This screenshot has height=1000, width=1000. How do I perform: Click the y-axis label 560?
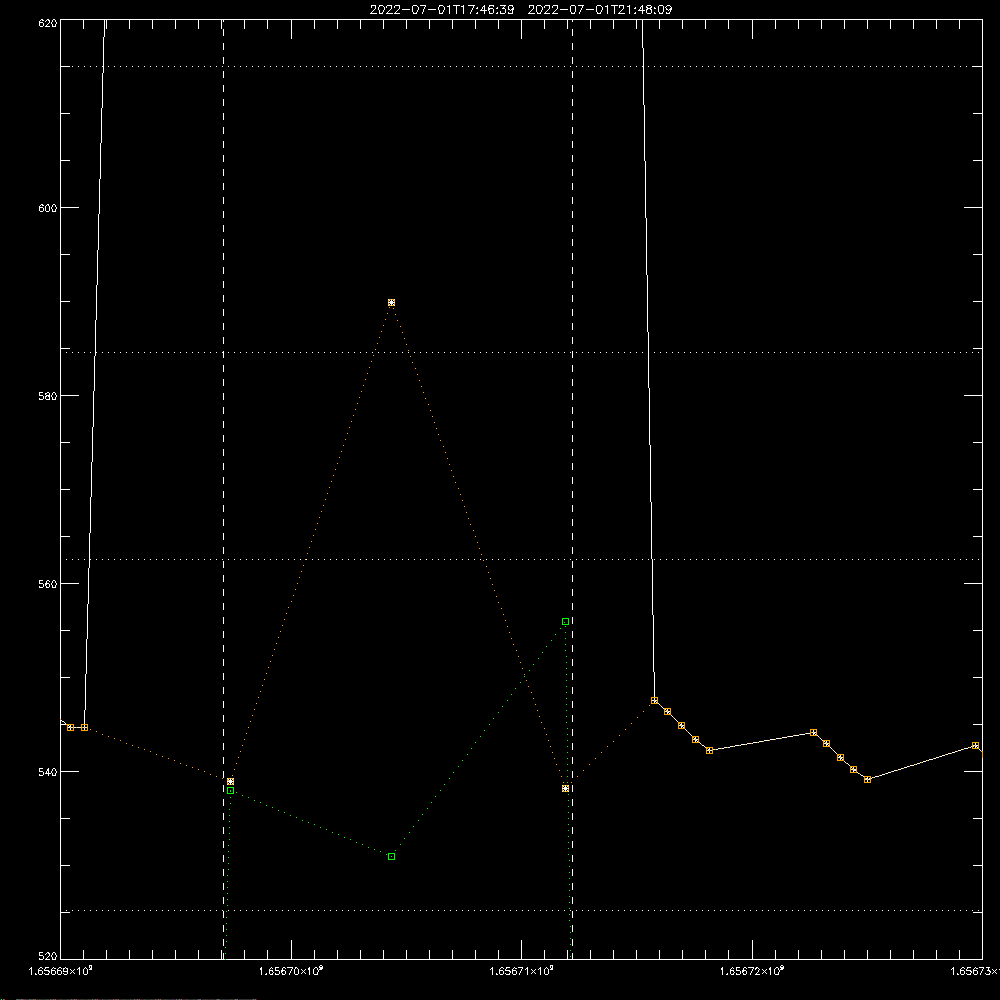pos(48,584)
